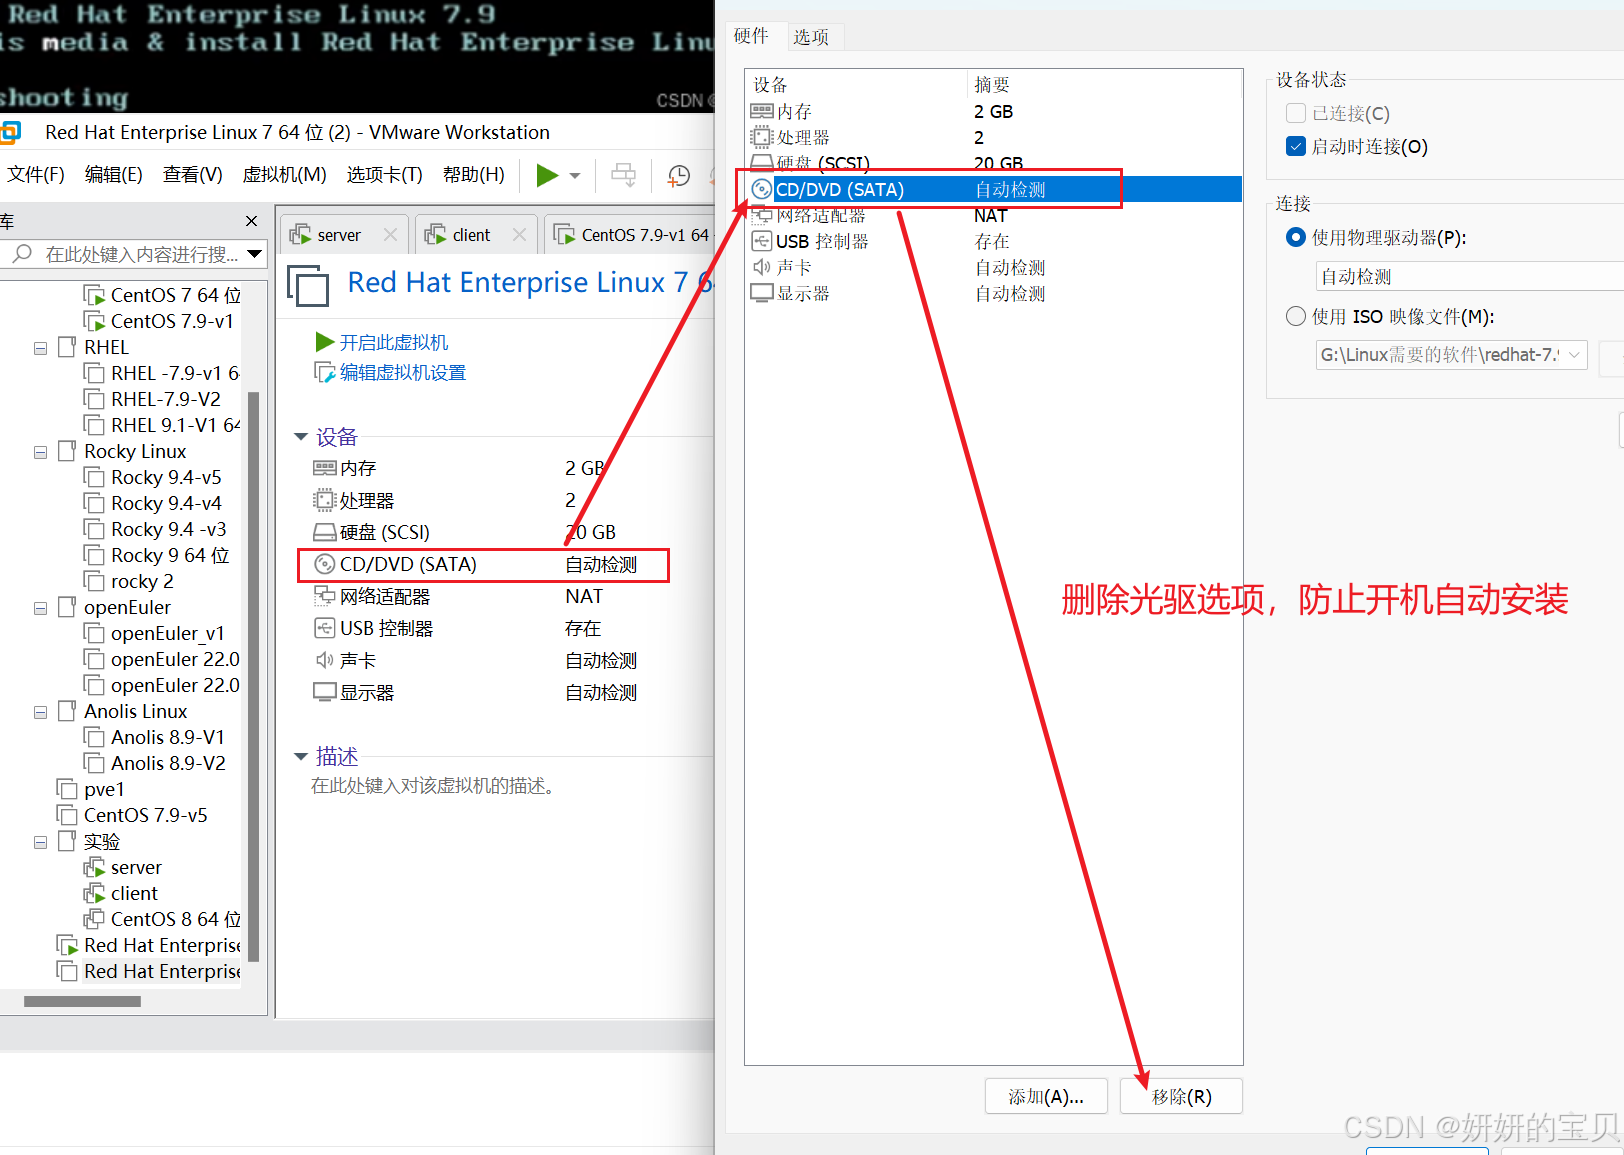Click 内存 memory icon in VM summary
Image resolution: width=1624 pixels, height=1155 pixels.
[x=324, y=468]
